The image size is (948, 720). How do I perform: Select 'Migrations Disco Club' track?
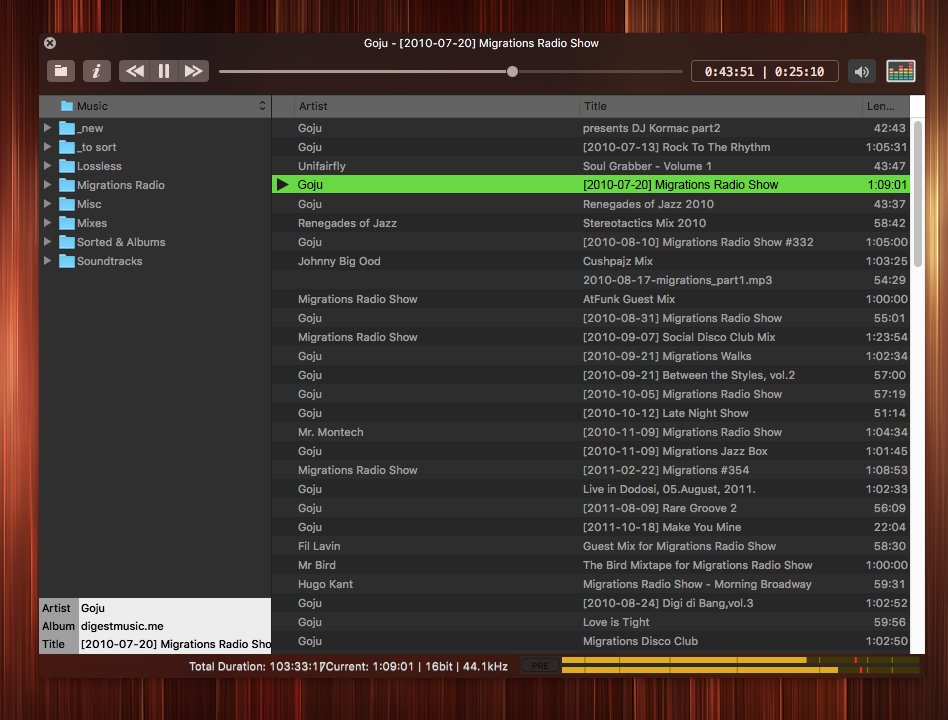click(x=591, y=641)
